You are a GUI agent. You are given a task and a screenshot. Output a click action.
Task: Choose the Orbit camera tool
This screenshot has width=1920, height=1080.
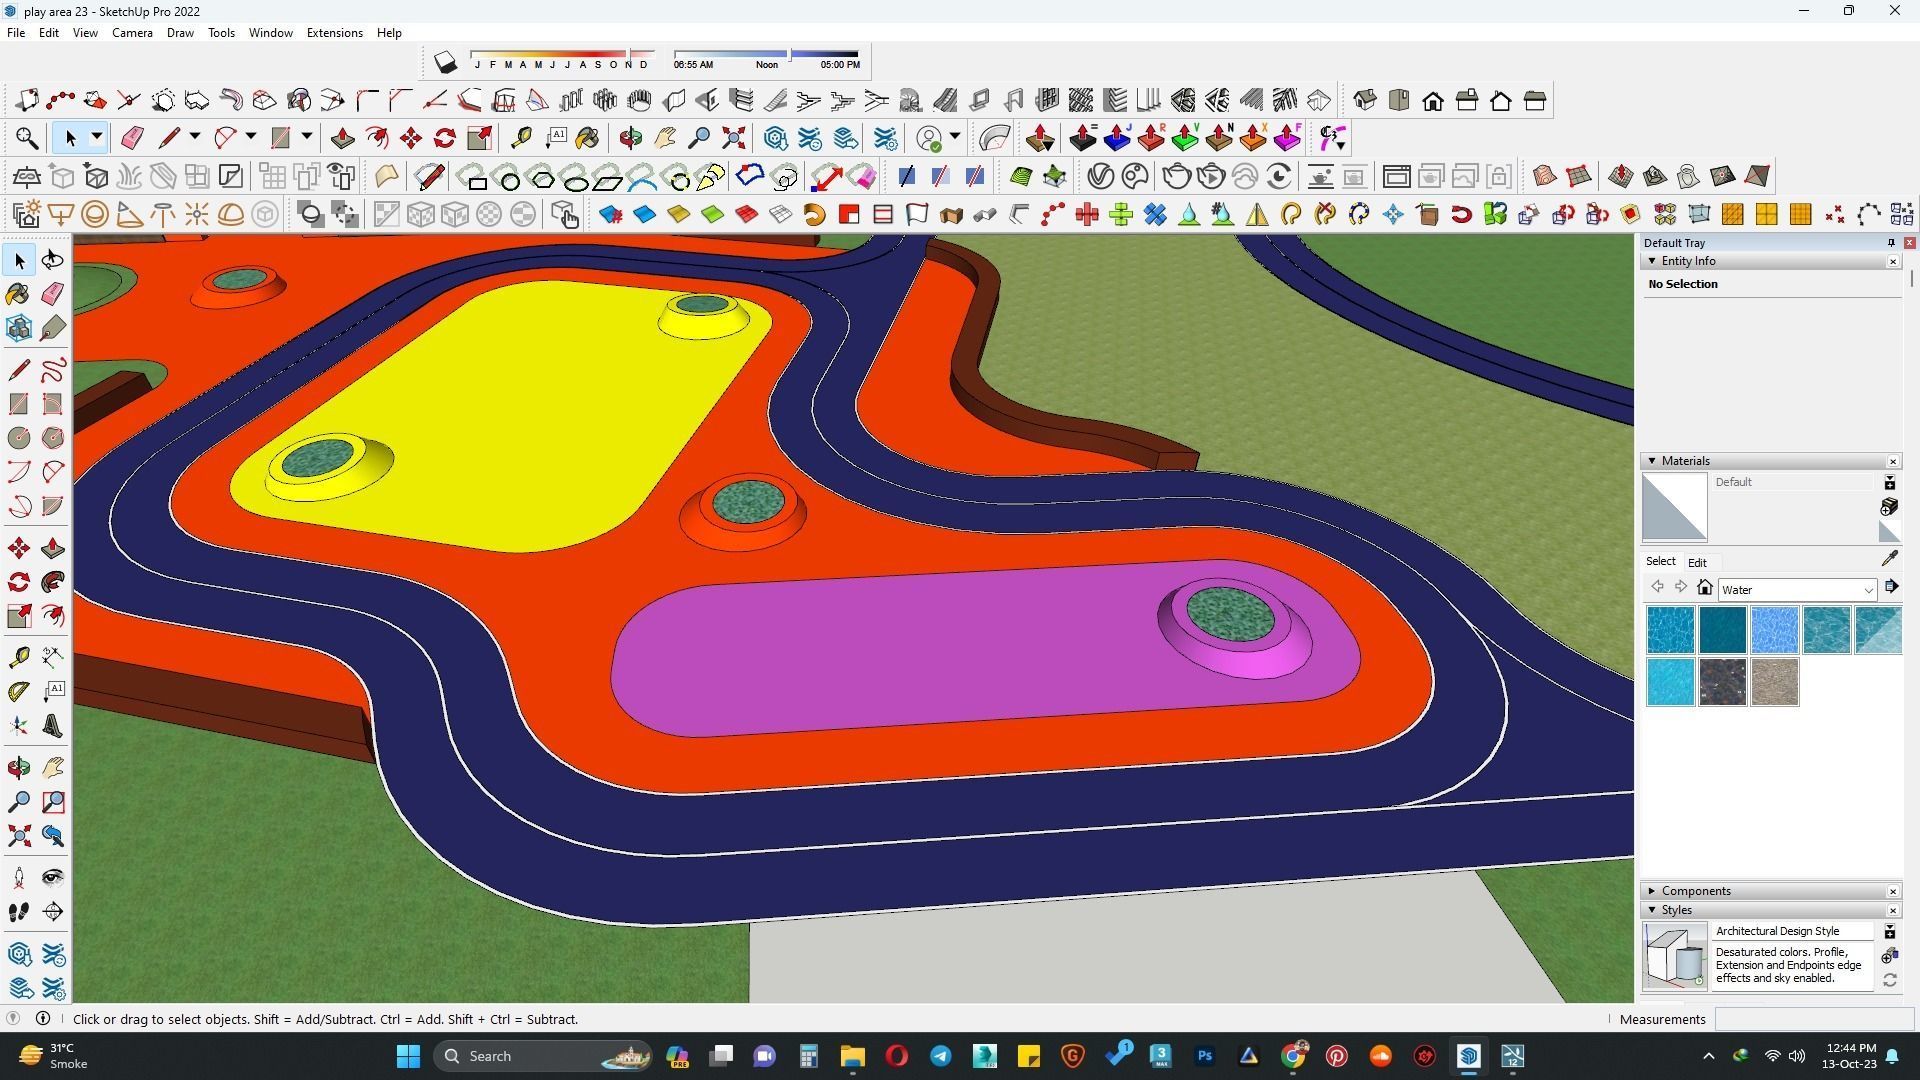[x=18, y=768]
